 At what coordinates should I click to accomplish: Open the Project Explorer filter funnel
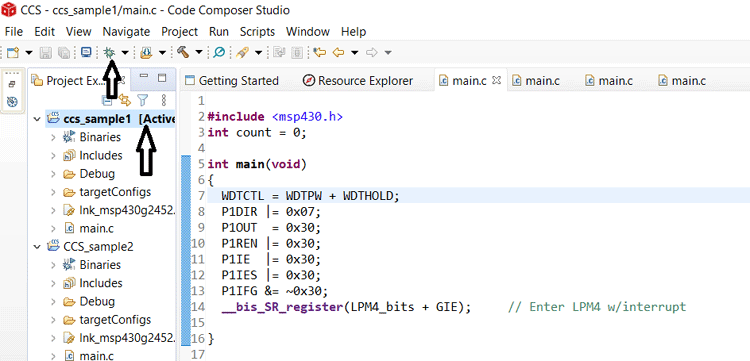(143, 100)
